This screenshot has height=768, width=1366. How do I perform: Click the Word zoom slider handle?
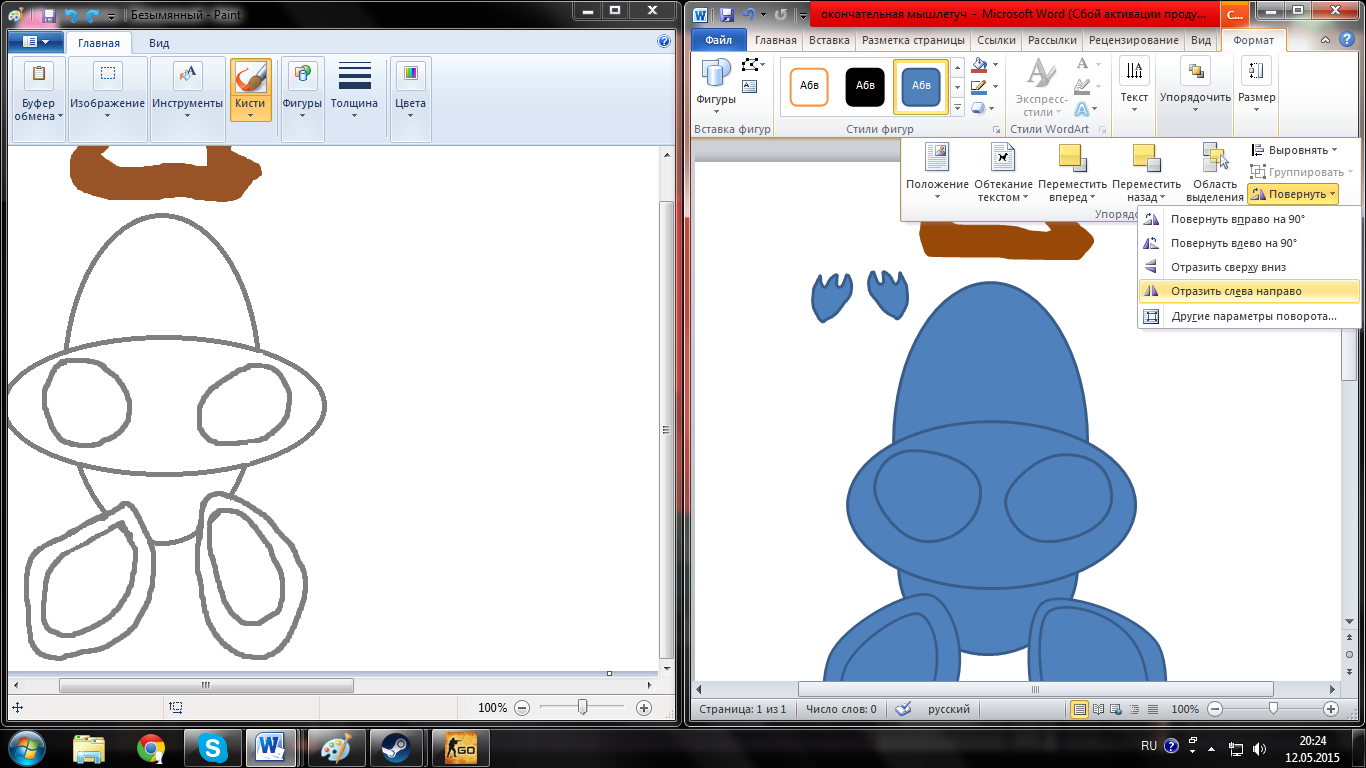pos(1273,709)
